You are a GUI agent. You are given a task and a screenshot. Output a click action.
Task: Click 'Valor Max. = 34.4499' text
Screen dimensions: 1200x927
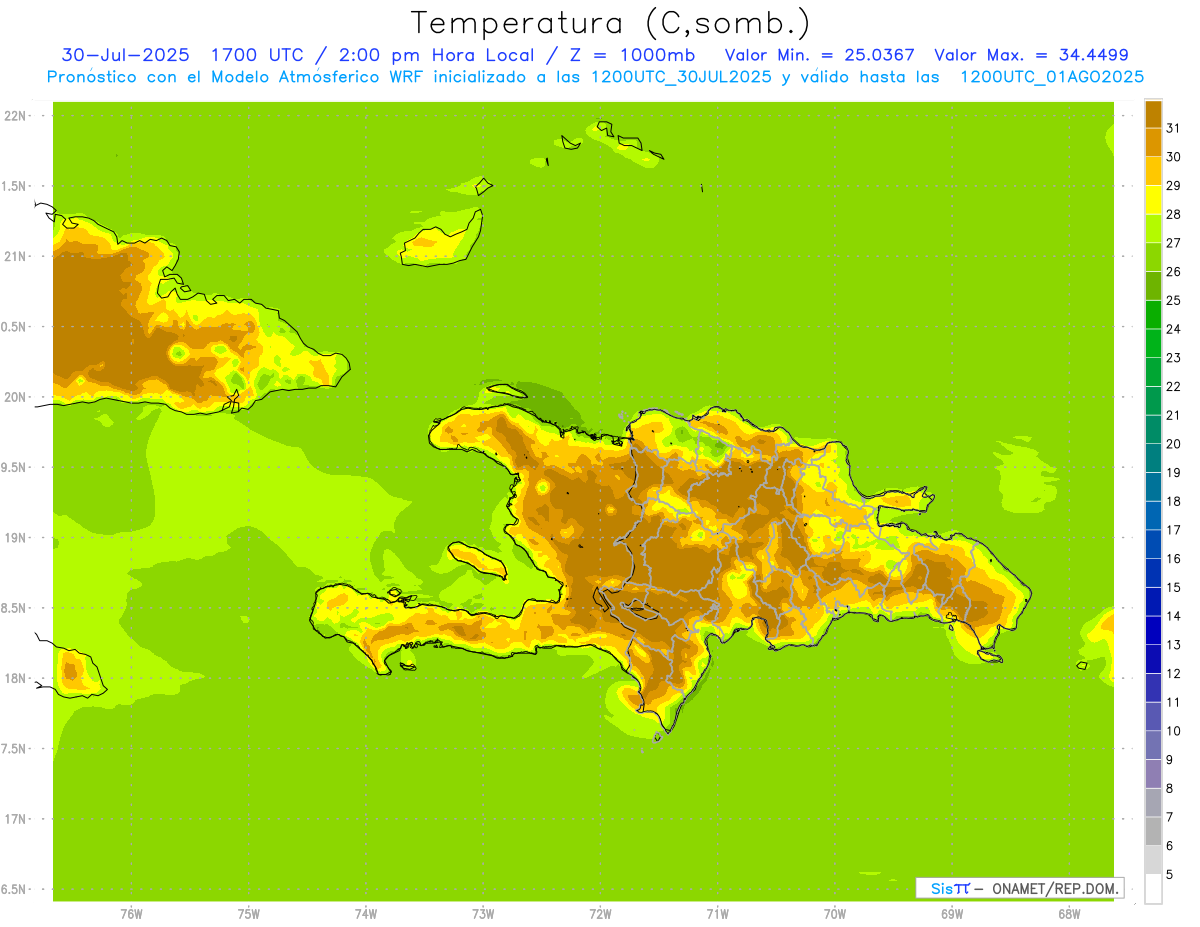click(1031, 55)
